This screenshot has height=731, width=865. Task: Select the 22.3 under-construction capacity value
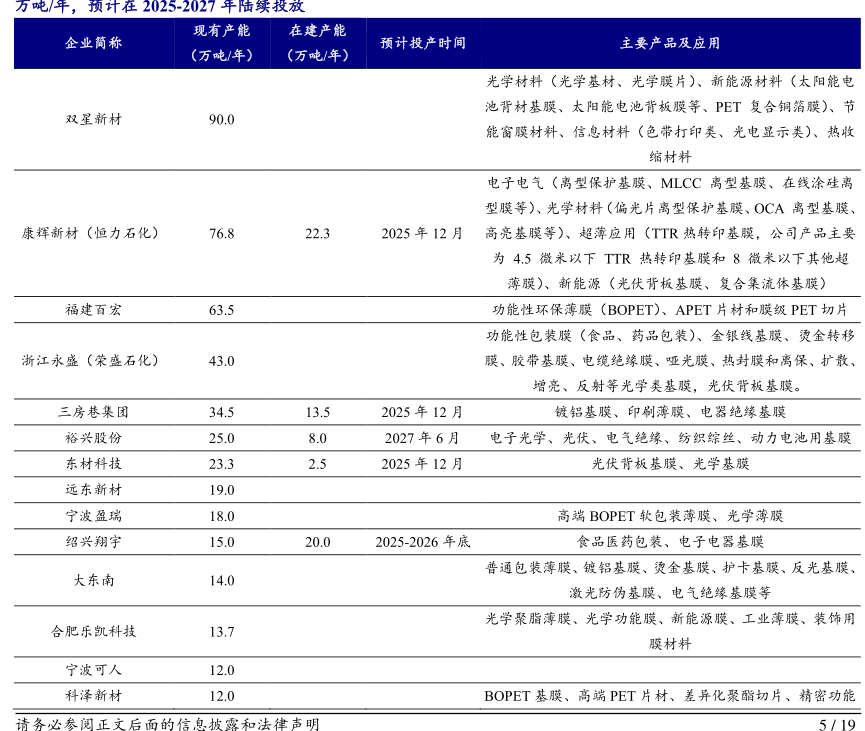click(x=317, y=233)
